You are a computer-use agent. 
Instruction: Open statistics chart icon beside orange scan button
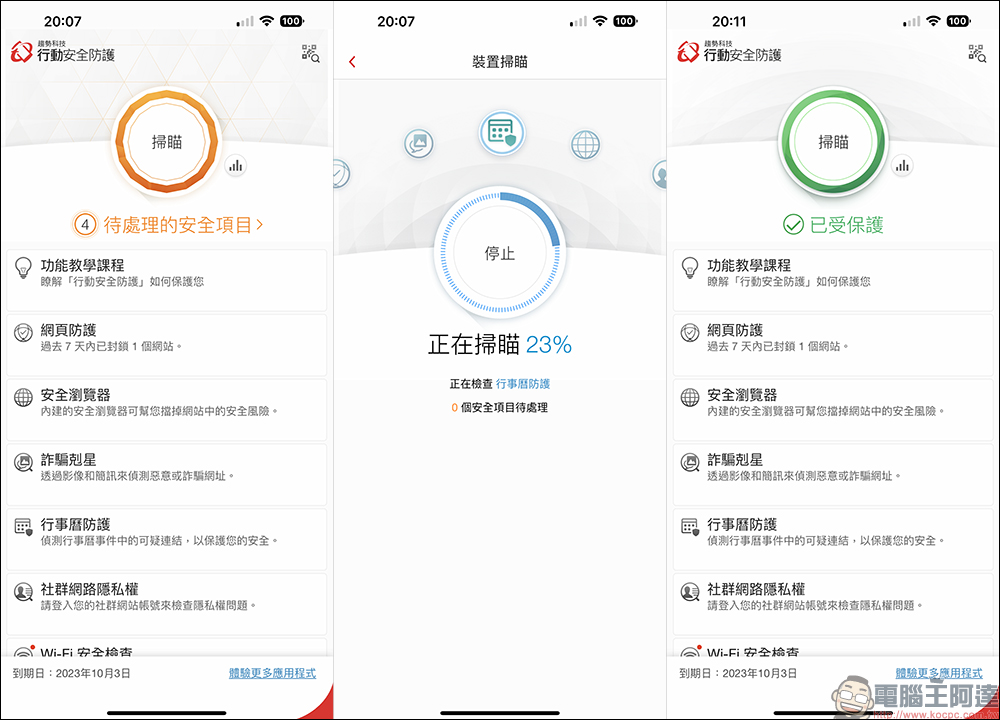[236, 166]
